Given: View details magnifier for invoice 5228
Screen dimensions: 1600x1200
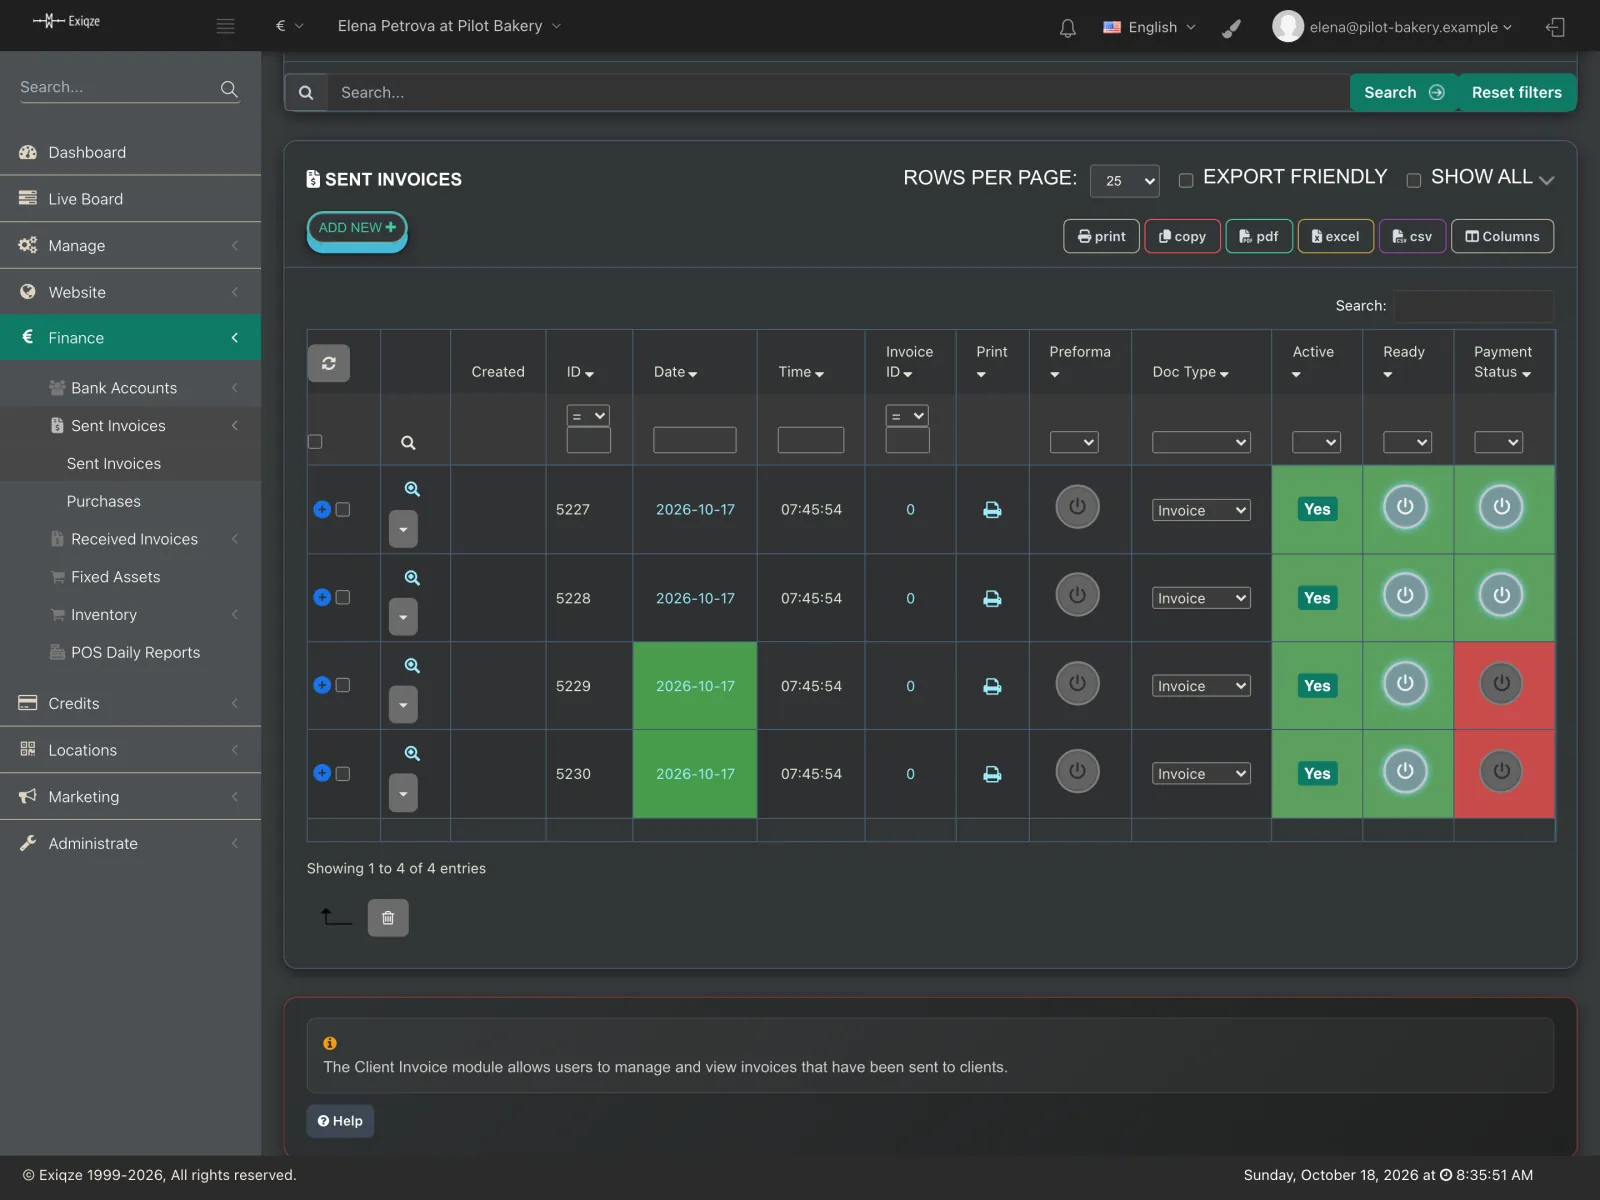Looking at the screenshot, I should click(412, 578).
